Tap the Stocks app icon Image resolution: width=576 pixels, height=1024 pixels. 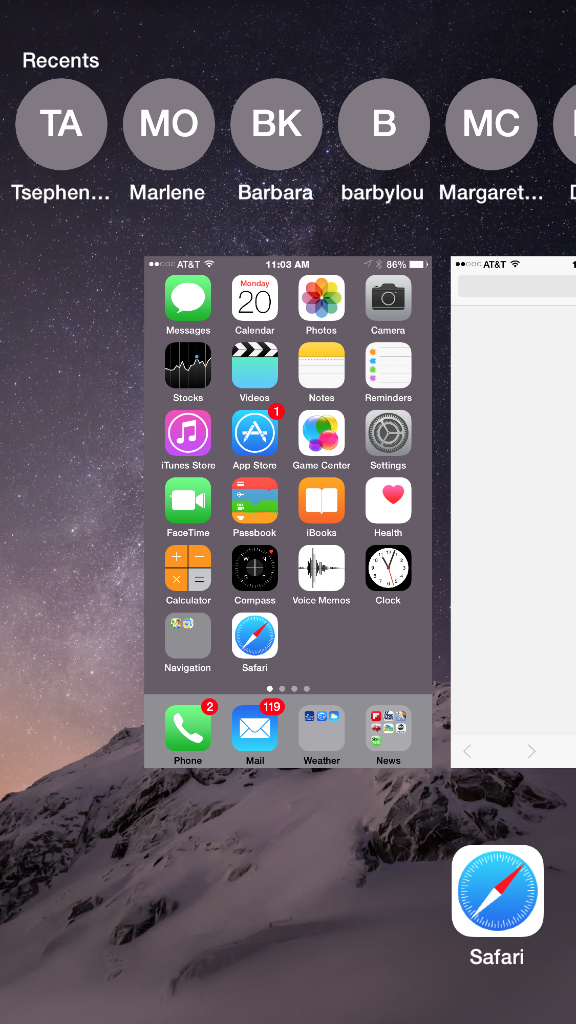(x=188, y=365)
